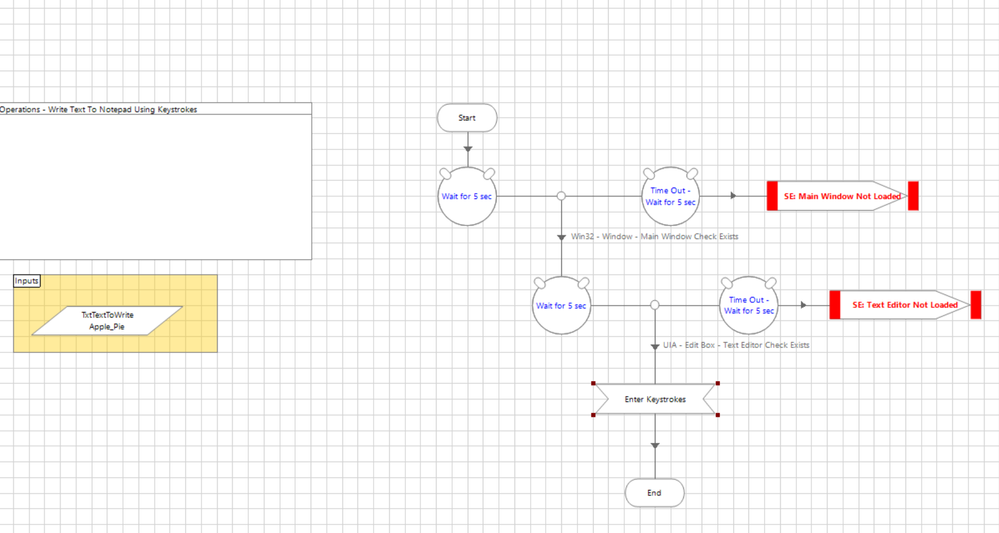The height and width of the screenshot is (533, 999).
Task: Click the wait choice node after second Wait stage
Action: coord(654,305)
